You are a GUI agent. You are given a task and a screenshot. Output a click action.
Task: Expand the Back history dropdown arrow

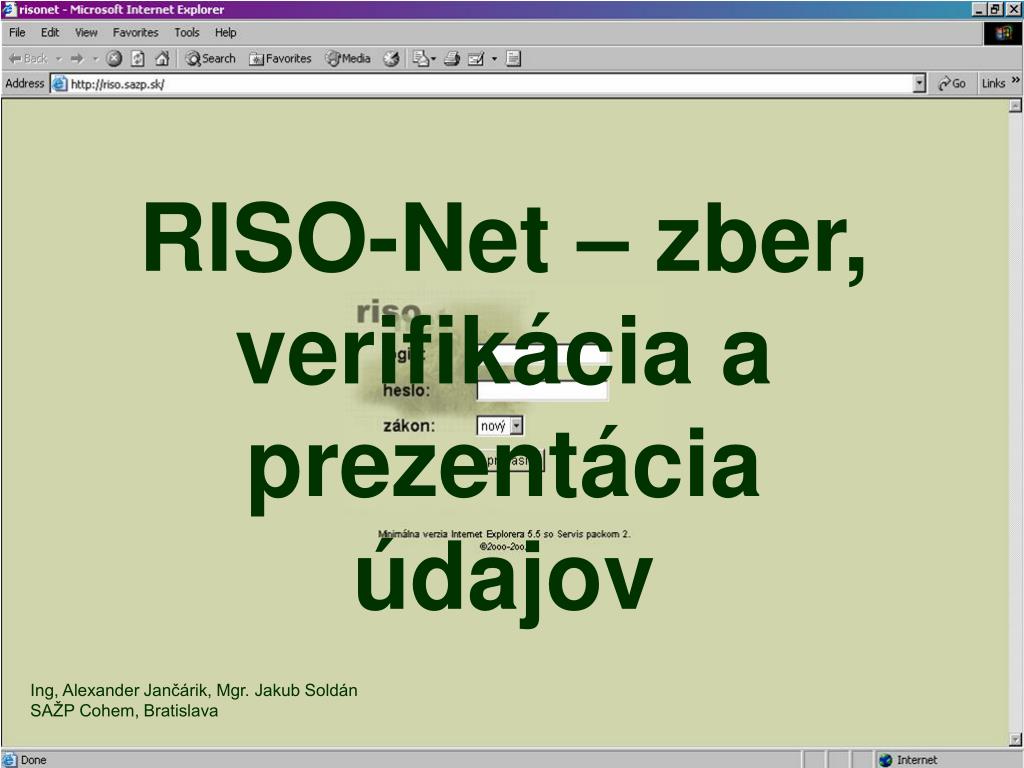pos(58,59)
